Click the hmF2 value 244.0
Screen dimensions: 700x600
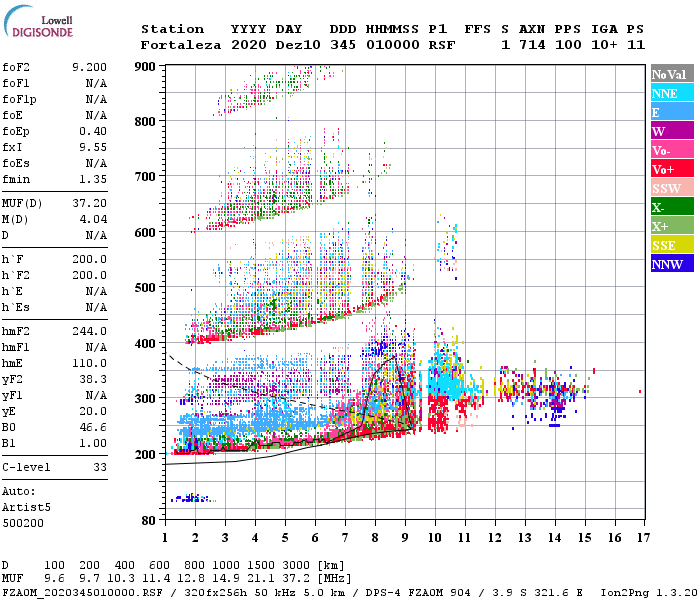pyautogui.click(x=89, y=331)
